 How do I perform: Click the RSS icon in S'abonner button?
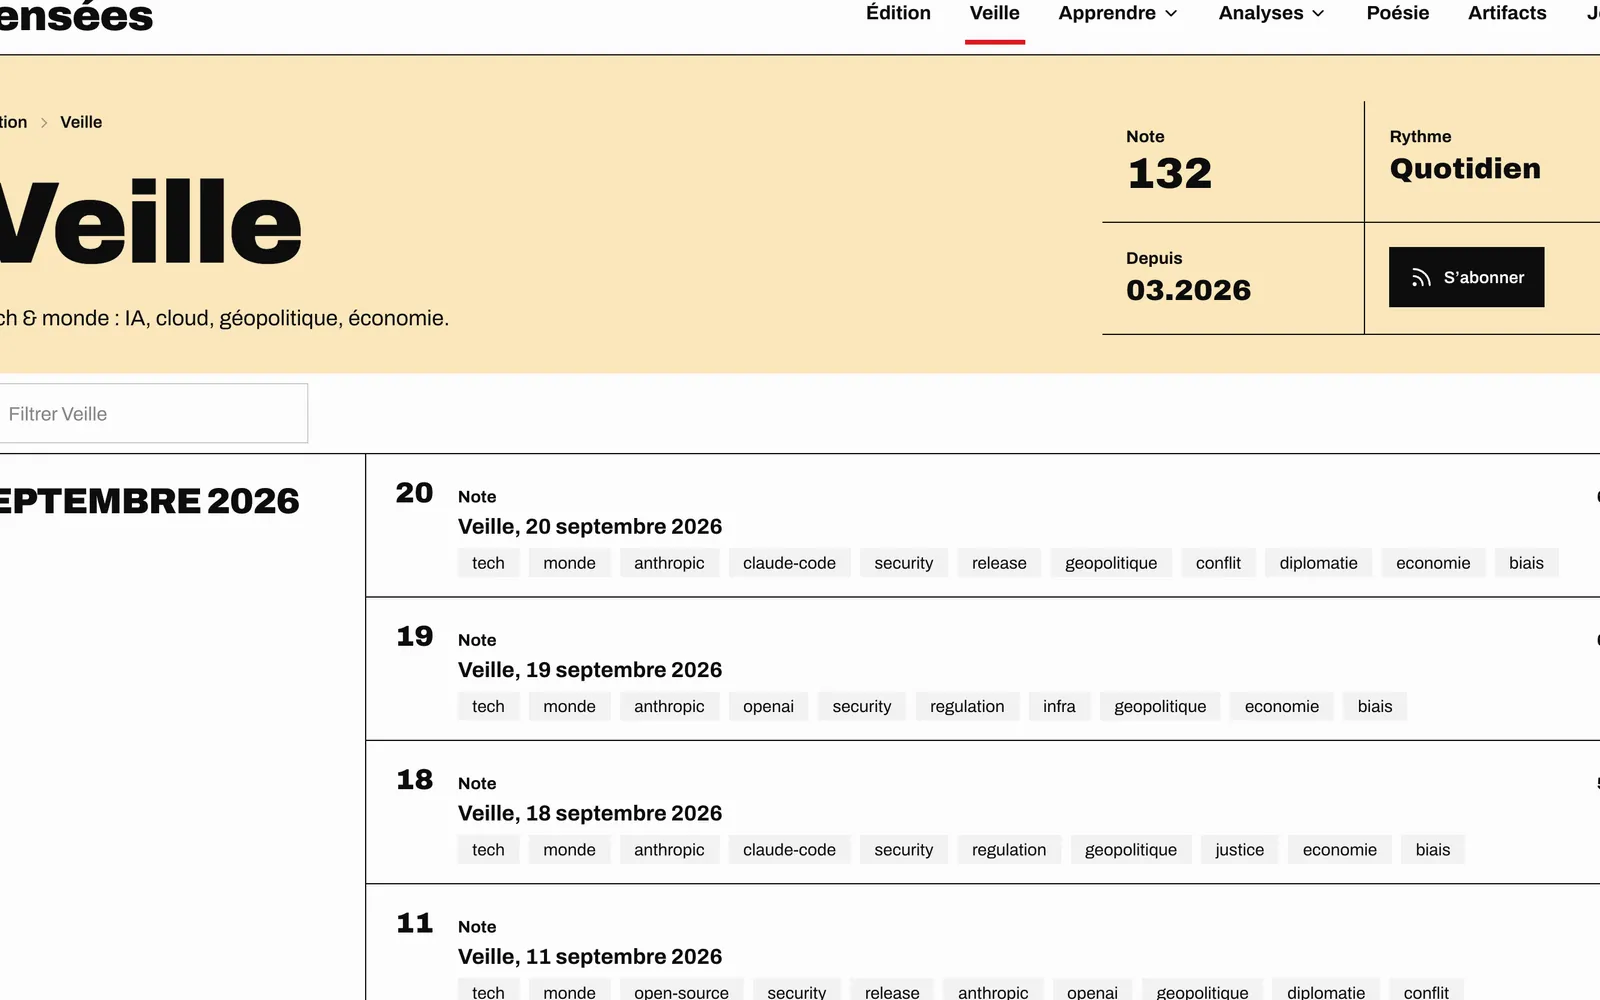point(1421,278)
